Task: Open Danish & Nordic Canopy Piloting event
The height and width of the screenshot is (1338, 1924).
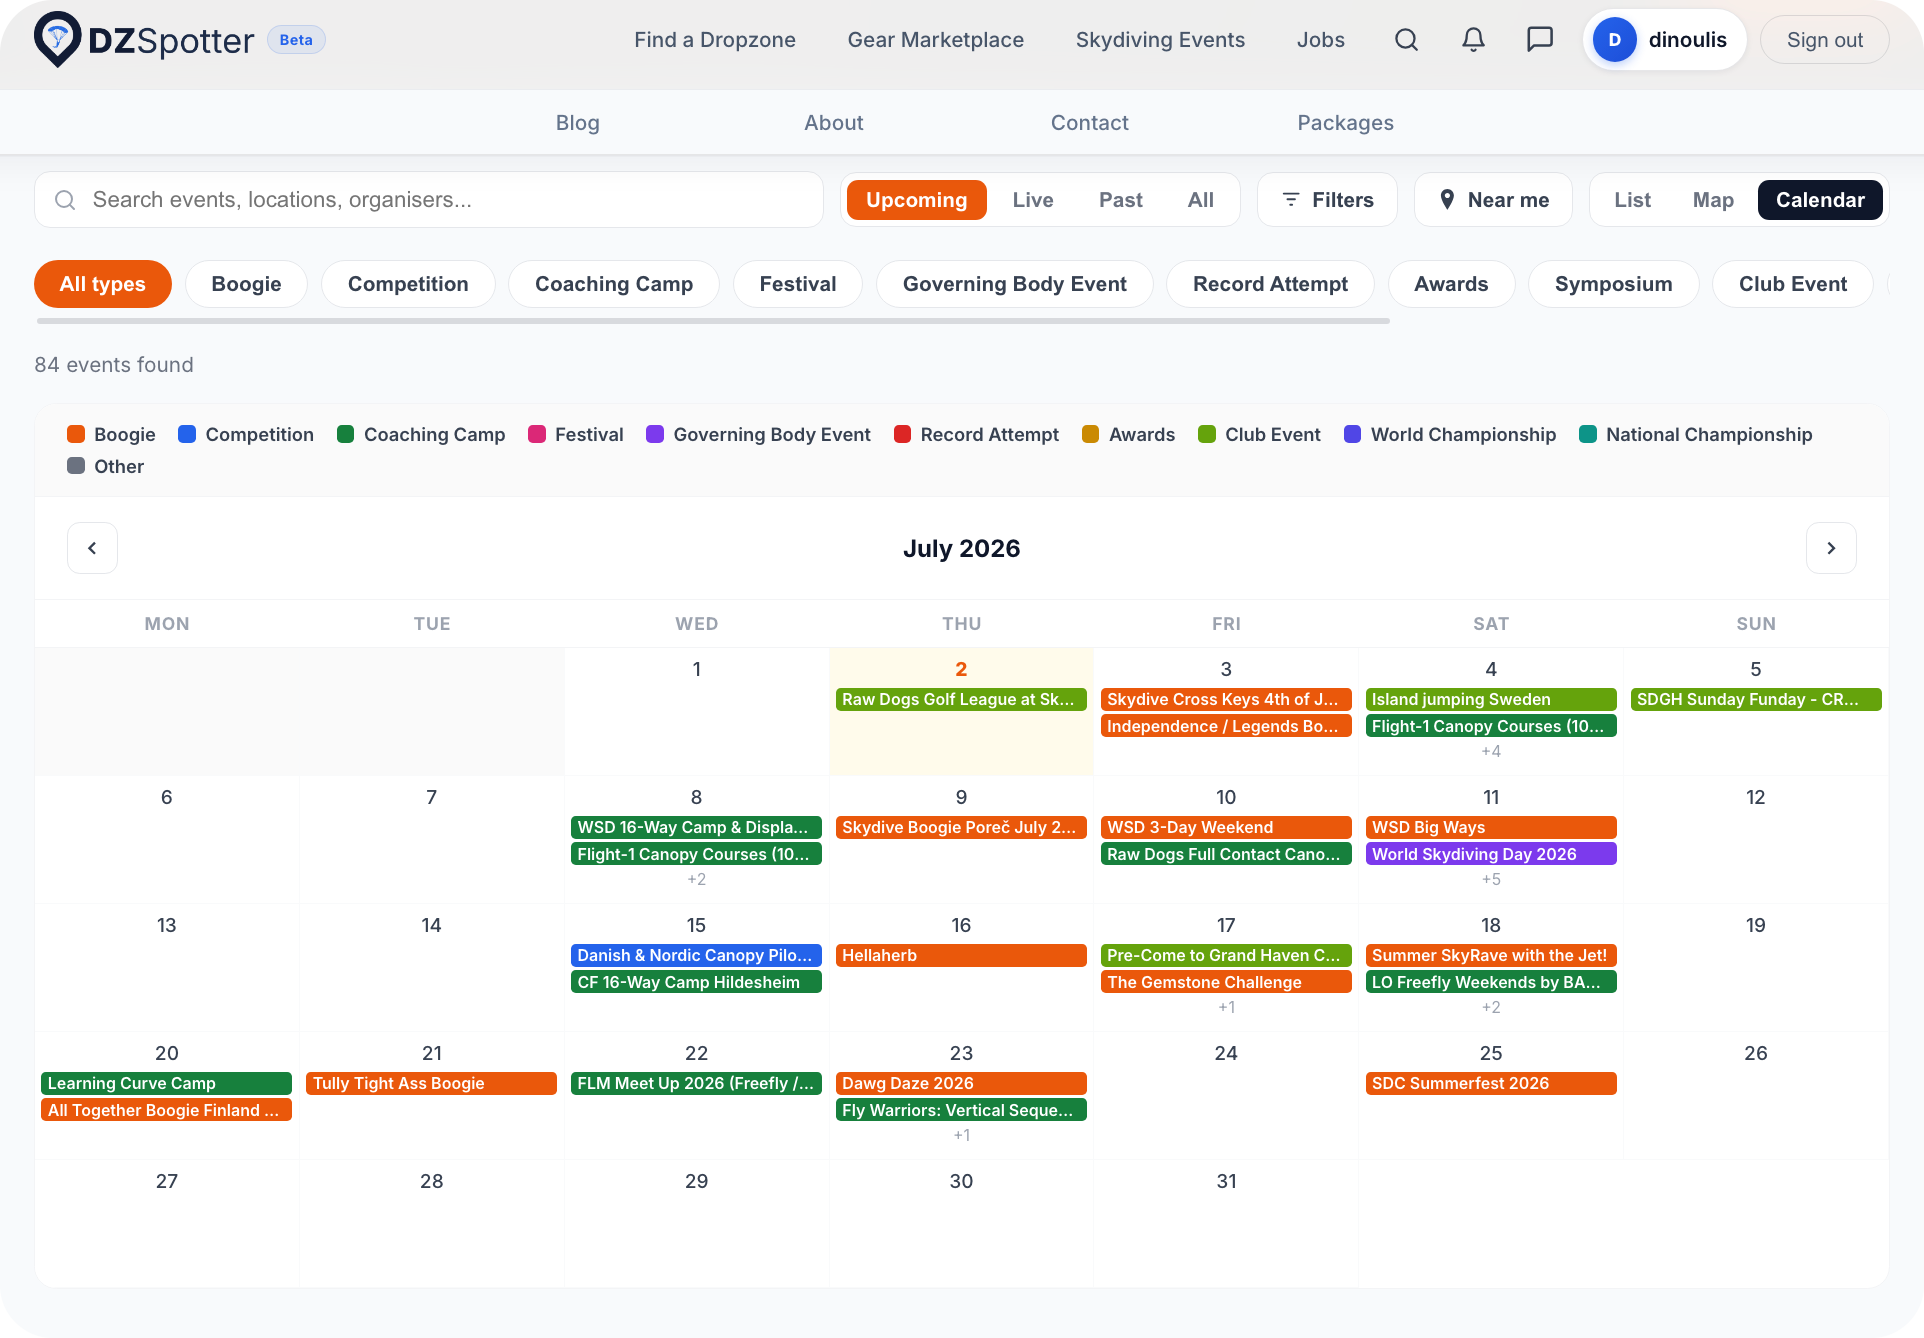Action: click(696, 956)
